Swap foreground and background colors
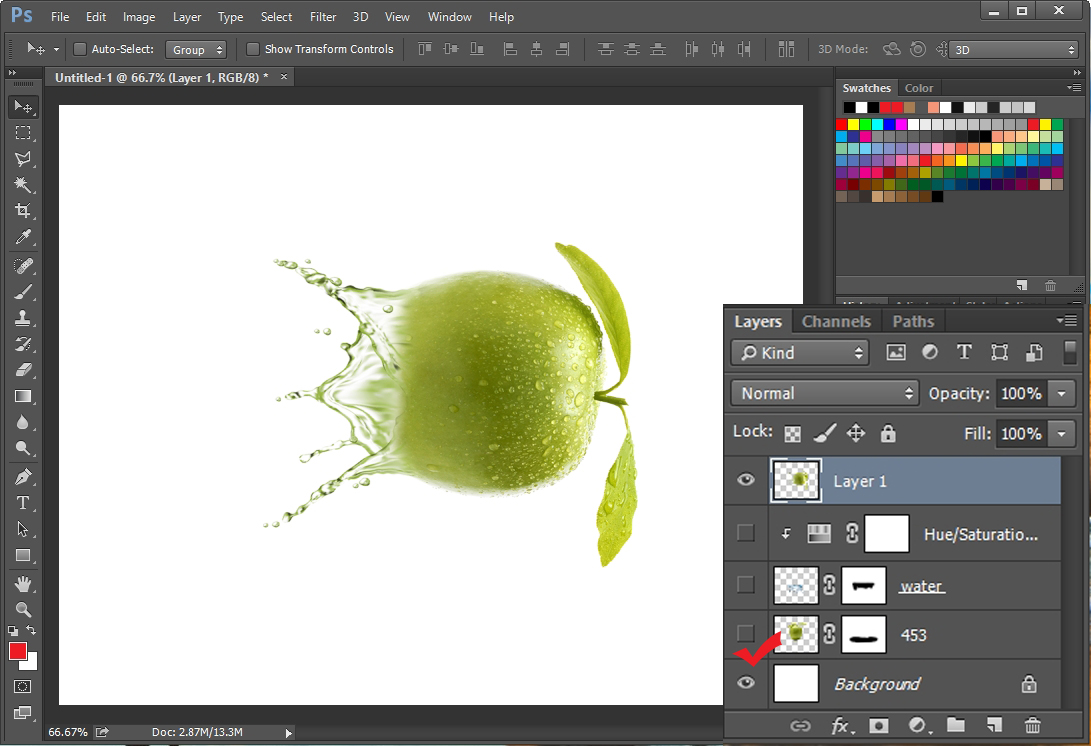 click(x=31, y=630)
